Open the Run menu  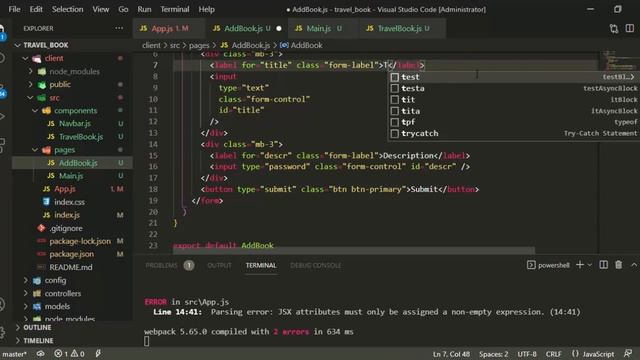click(x=144, y=9)
